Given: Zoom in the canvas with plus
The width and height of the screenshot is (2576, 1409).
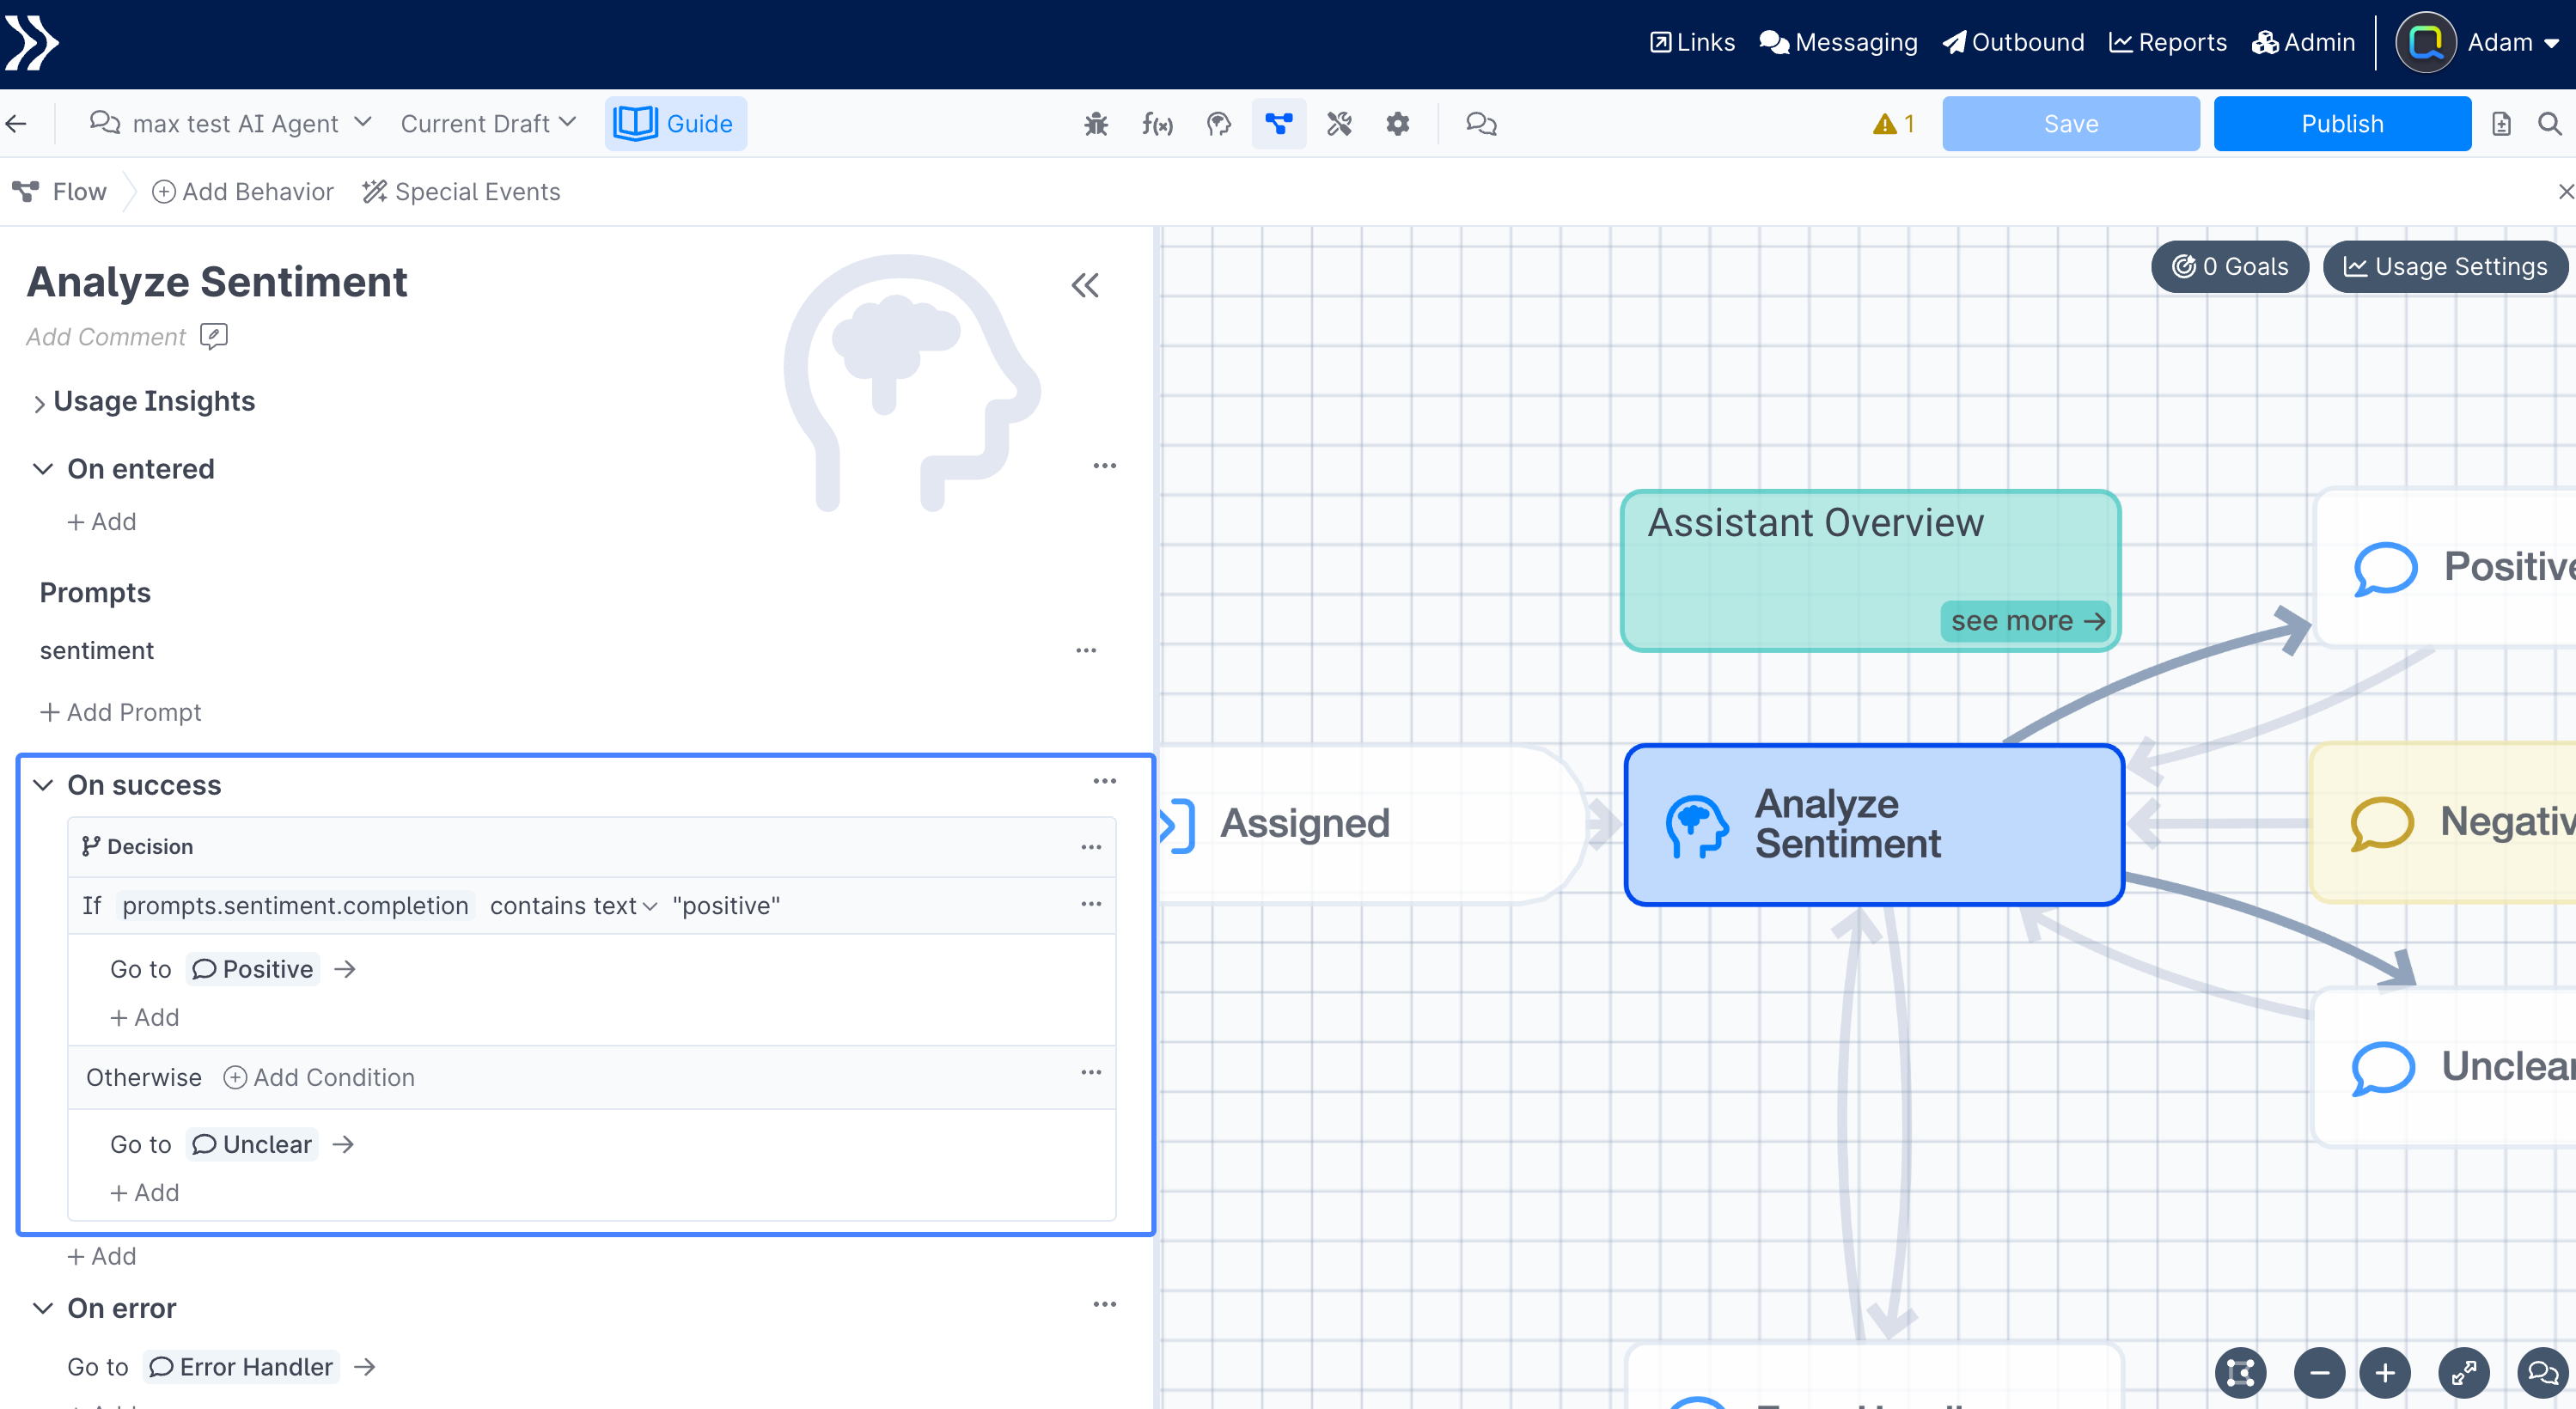Looking at the screenshot, I should (2385, 1372).
